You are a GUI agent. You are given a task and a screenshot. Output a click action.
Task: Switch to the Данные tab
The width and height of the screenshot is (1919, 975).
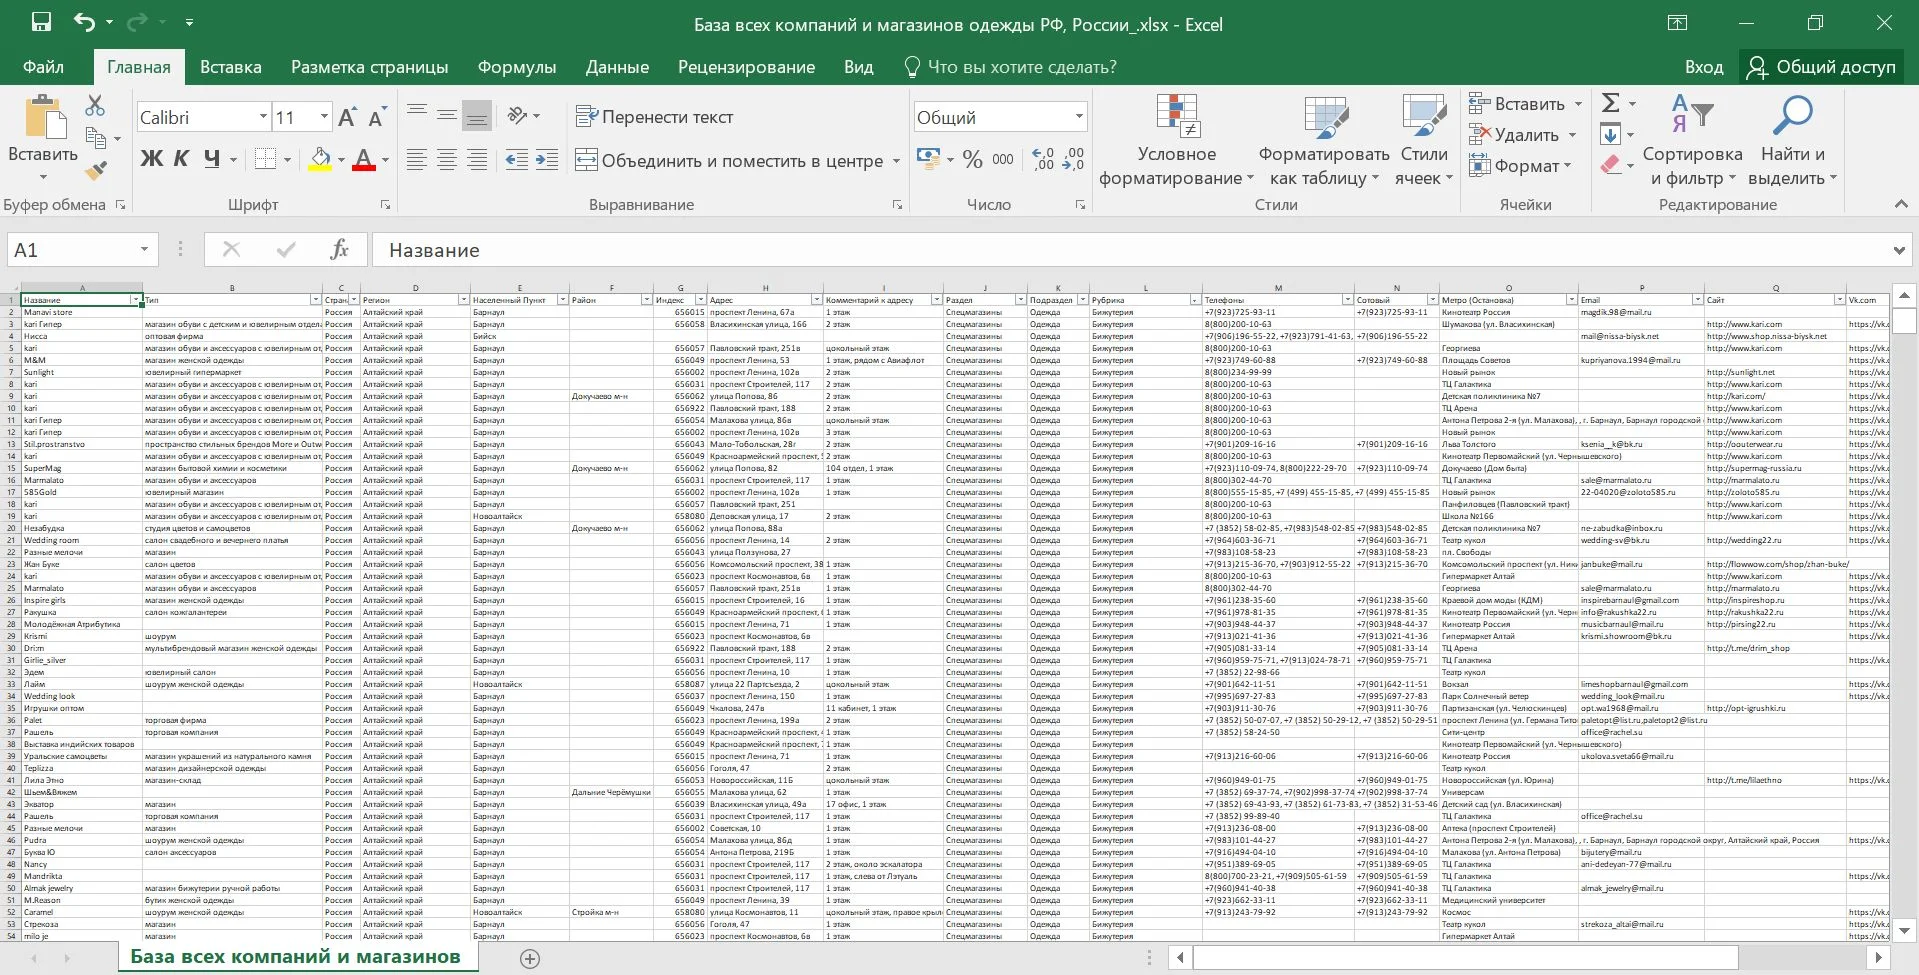coord(617,67)
